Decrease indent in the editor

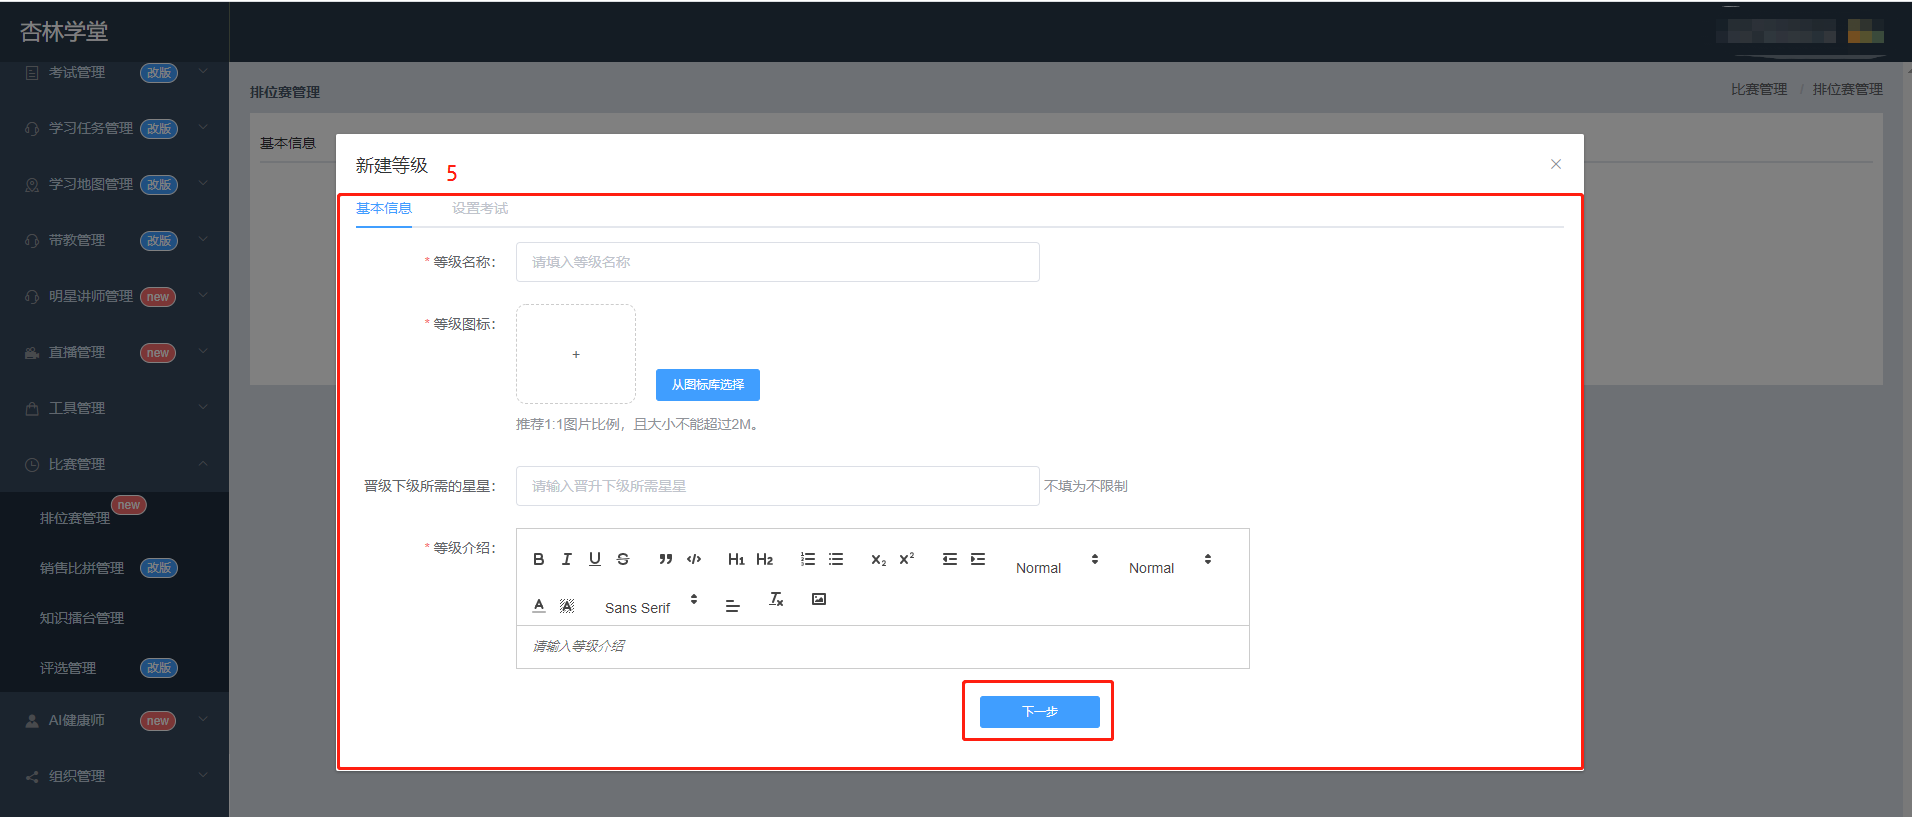point(950,559)
